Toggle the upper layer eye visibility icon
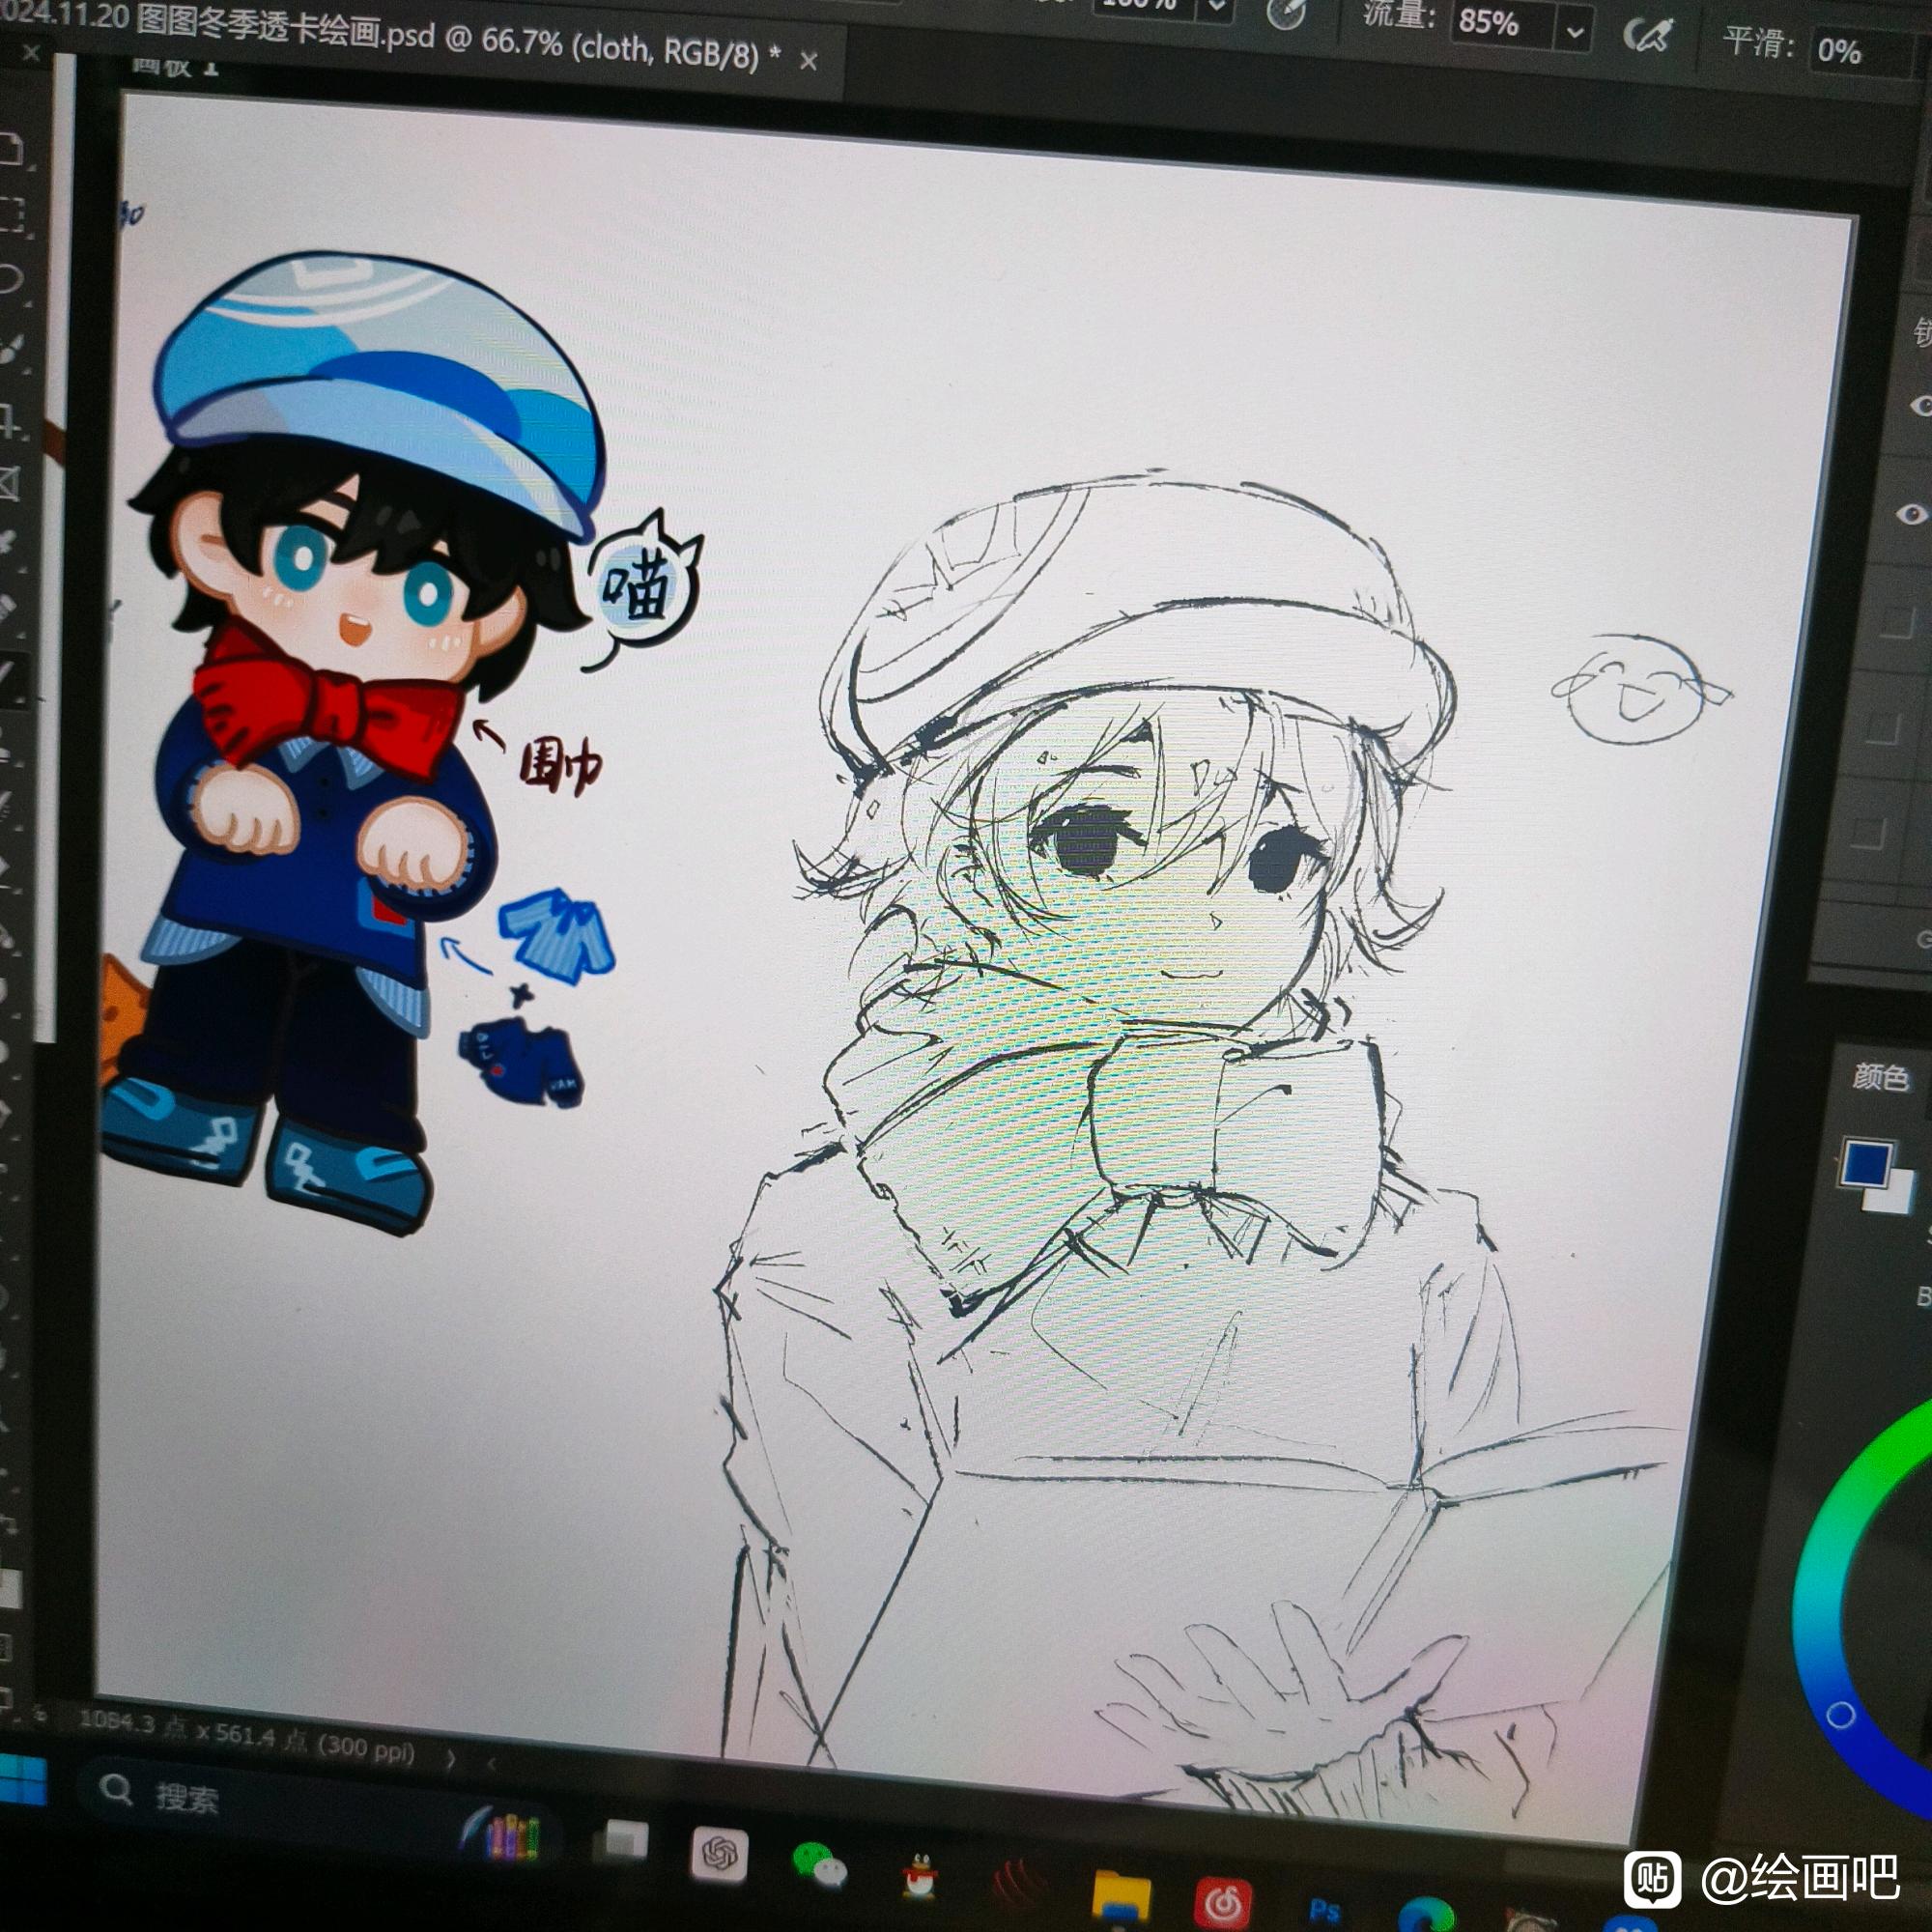 (1920, 405)
